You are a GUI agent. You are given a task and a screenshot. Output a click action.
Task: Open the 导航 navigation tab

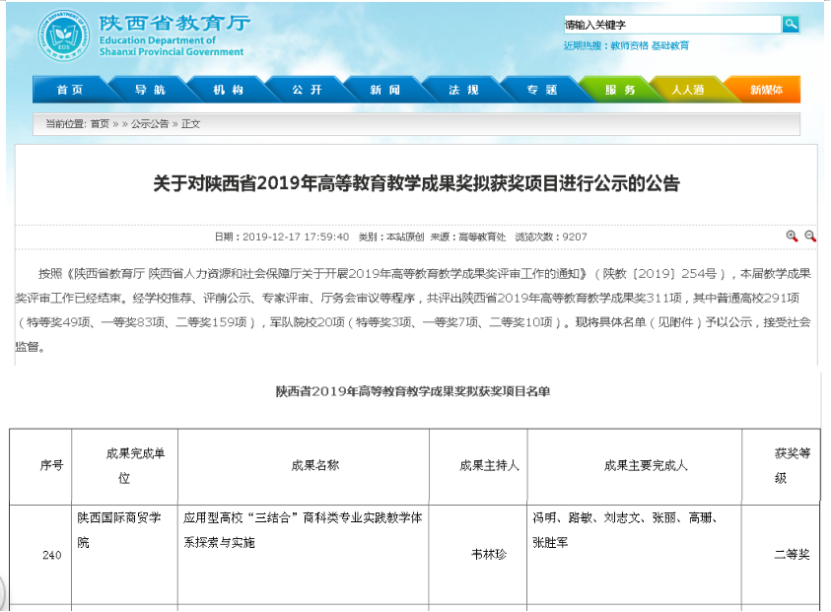click(x=149, y=90)
